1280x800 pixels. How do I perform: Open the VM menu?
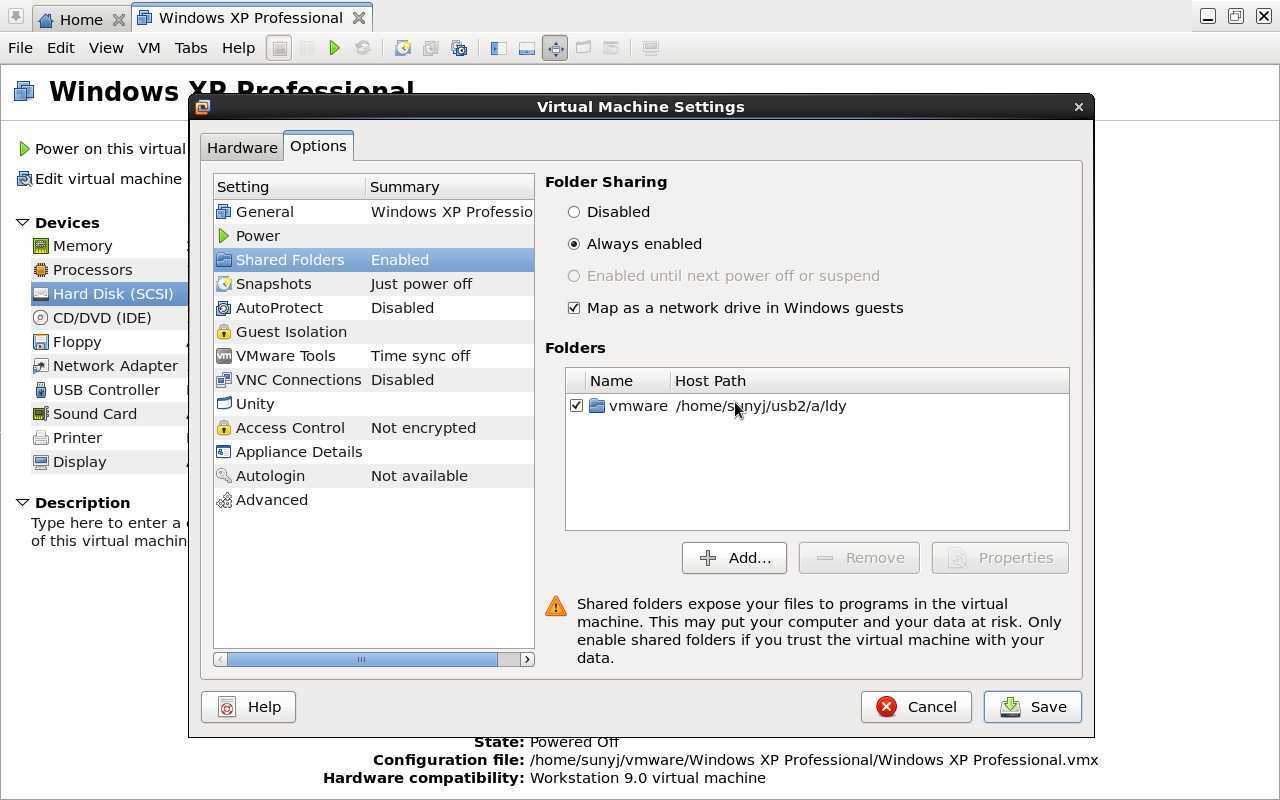(149, 48)
